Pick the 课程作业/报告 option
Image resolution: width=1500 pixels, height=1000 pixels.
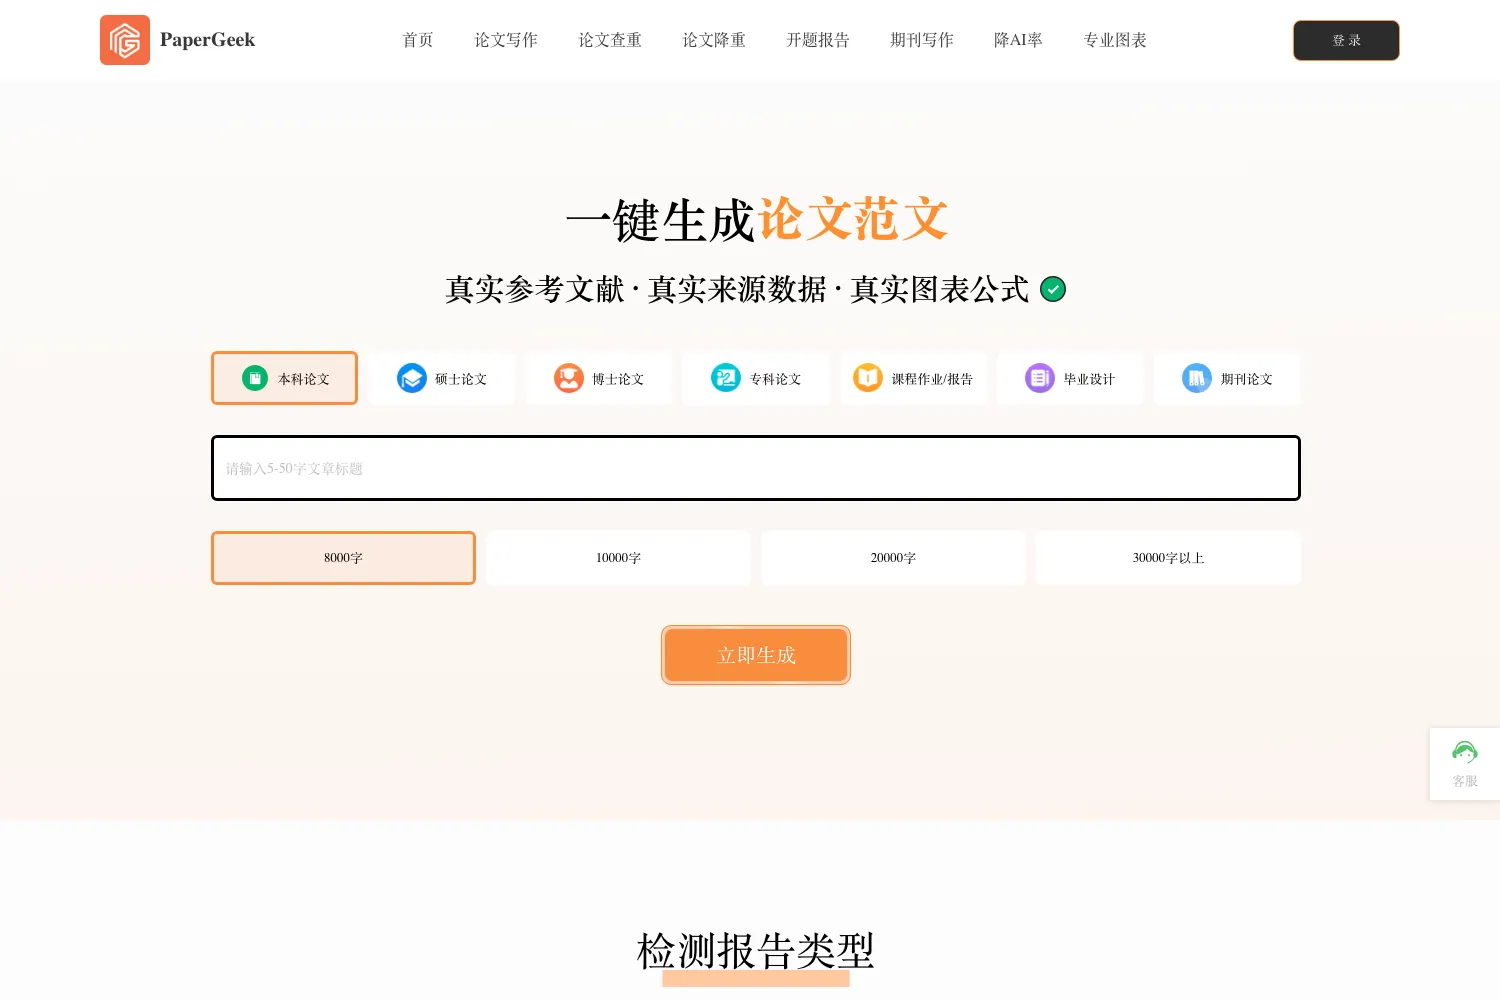pos(913,378)
